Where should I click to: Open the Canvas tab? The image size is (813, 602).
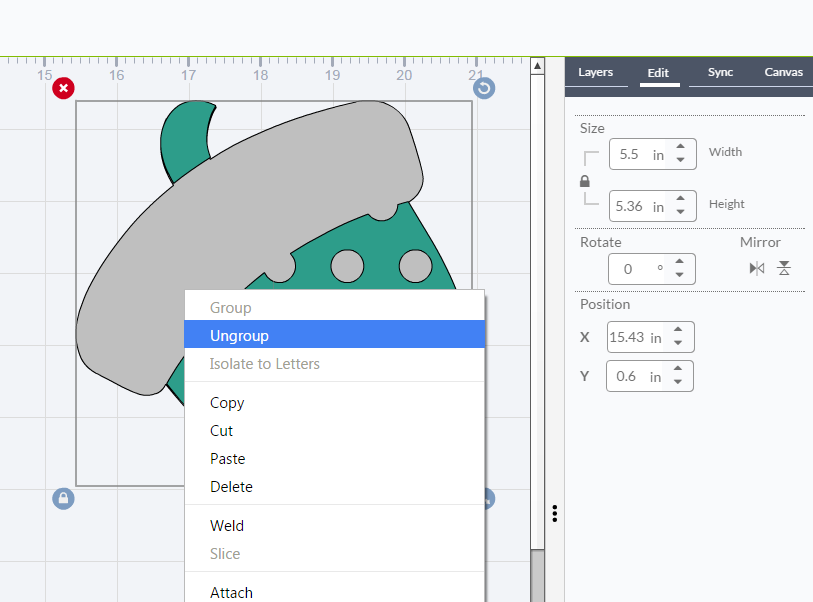(x=783, y=72)
